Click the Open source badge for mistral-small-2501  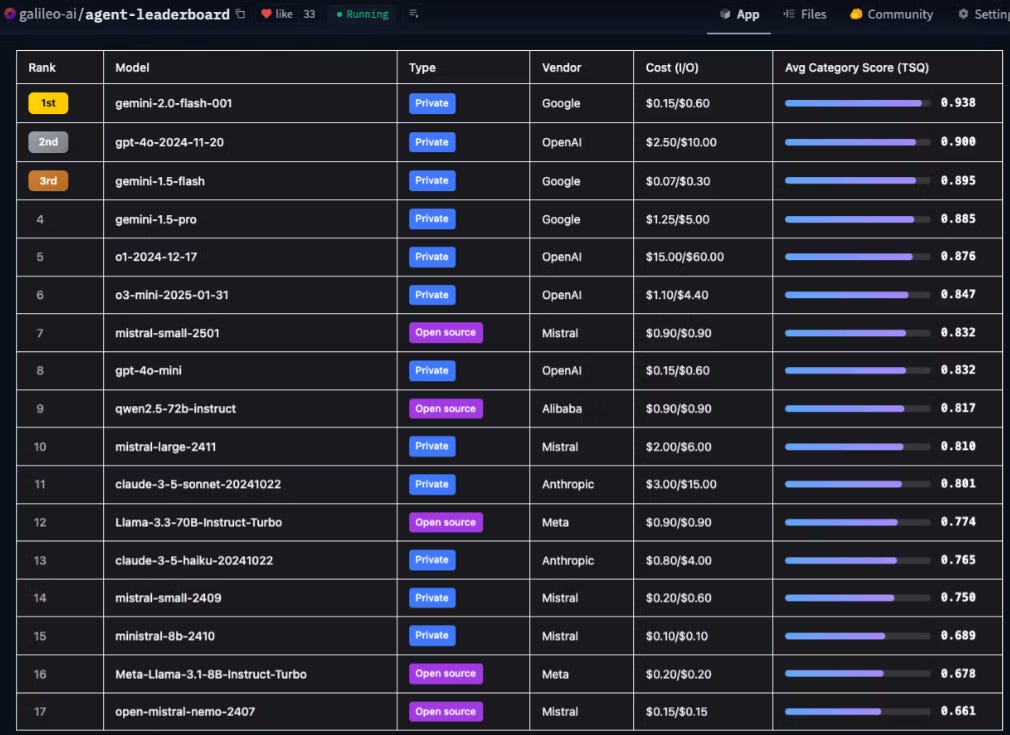(446, 332)
